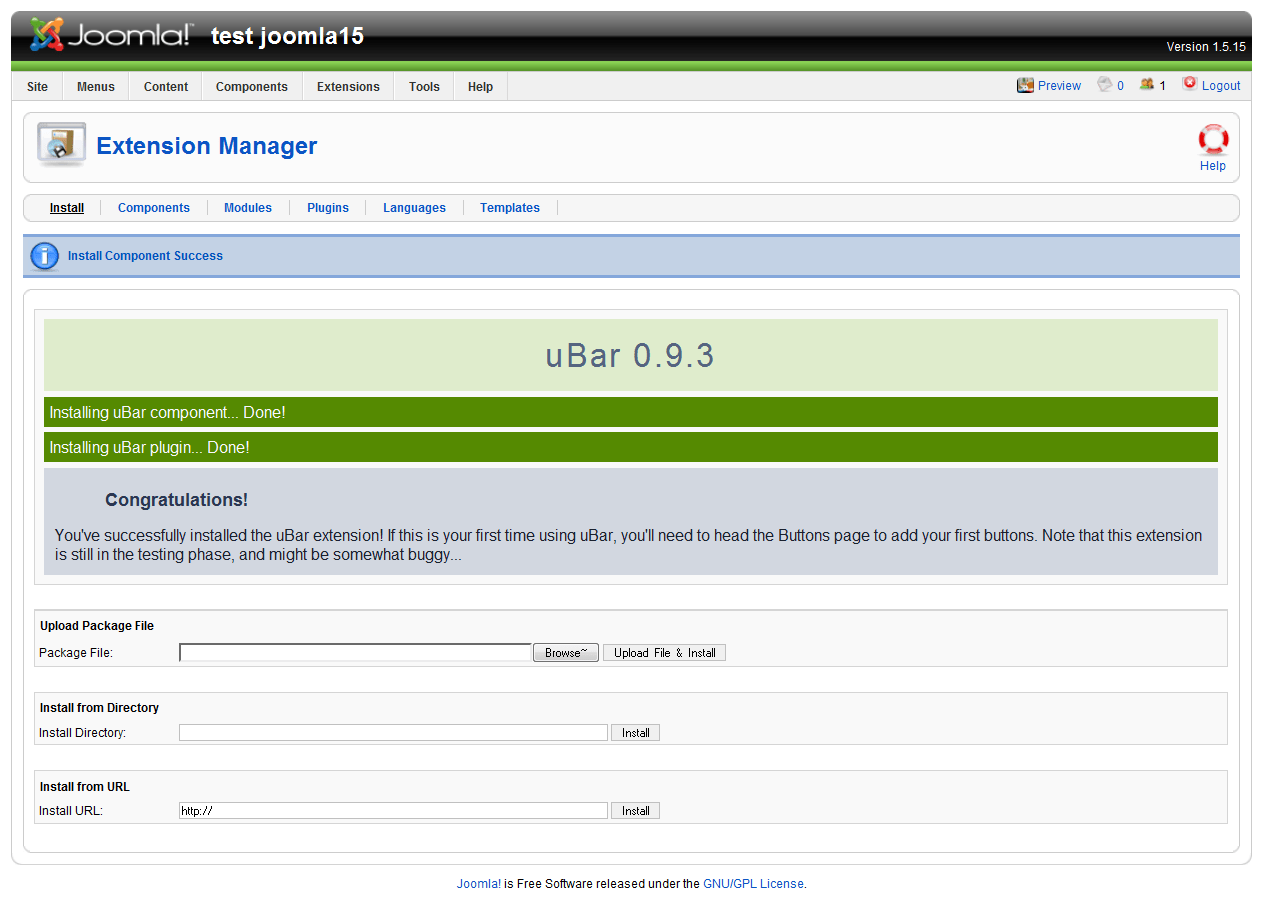Click Install button next to Install Directory
Viewport: 1263px width, 902px height.
pyautogui.click(x=636, y=733)
